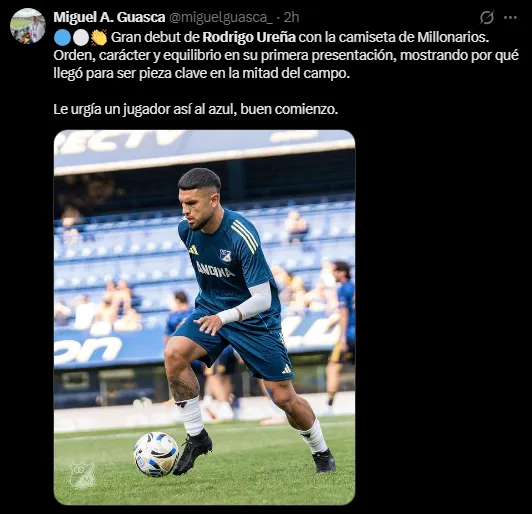Click the Millonarios crest on the shirt
This screenshot has width=532, height=514.
tap(226, 255)
